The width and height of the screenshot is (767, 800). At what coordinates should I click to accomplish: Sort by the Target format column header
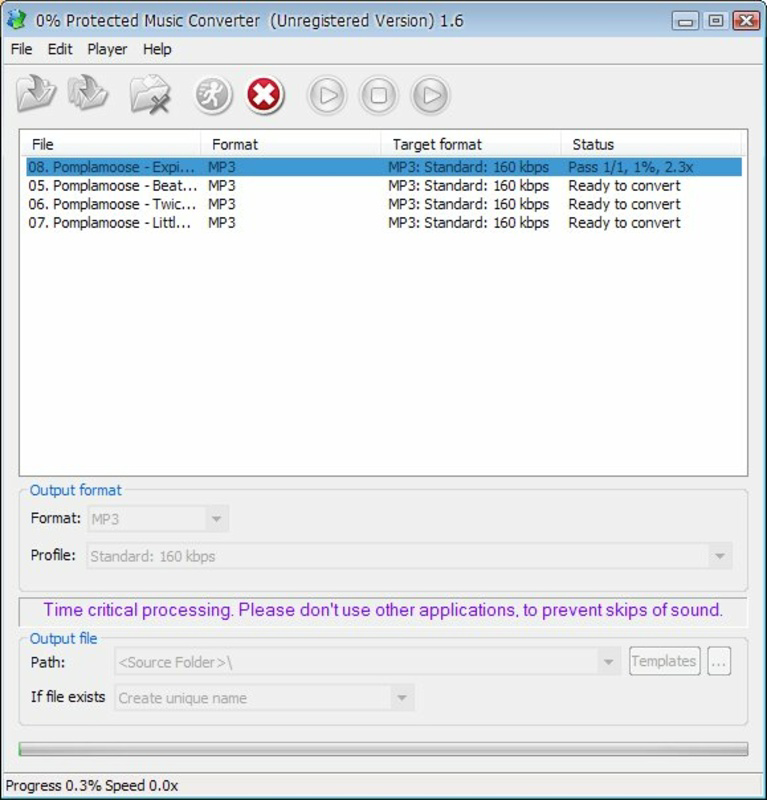(471, 144)
